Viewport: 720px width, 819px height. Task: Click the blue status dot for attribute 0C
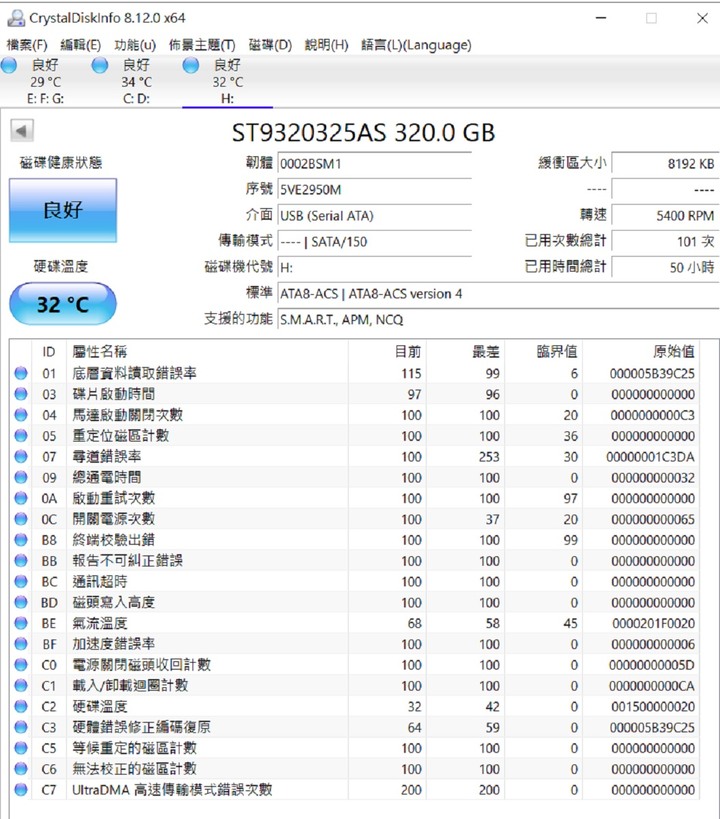coord(21,519)
